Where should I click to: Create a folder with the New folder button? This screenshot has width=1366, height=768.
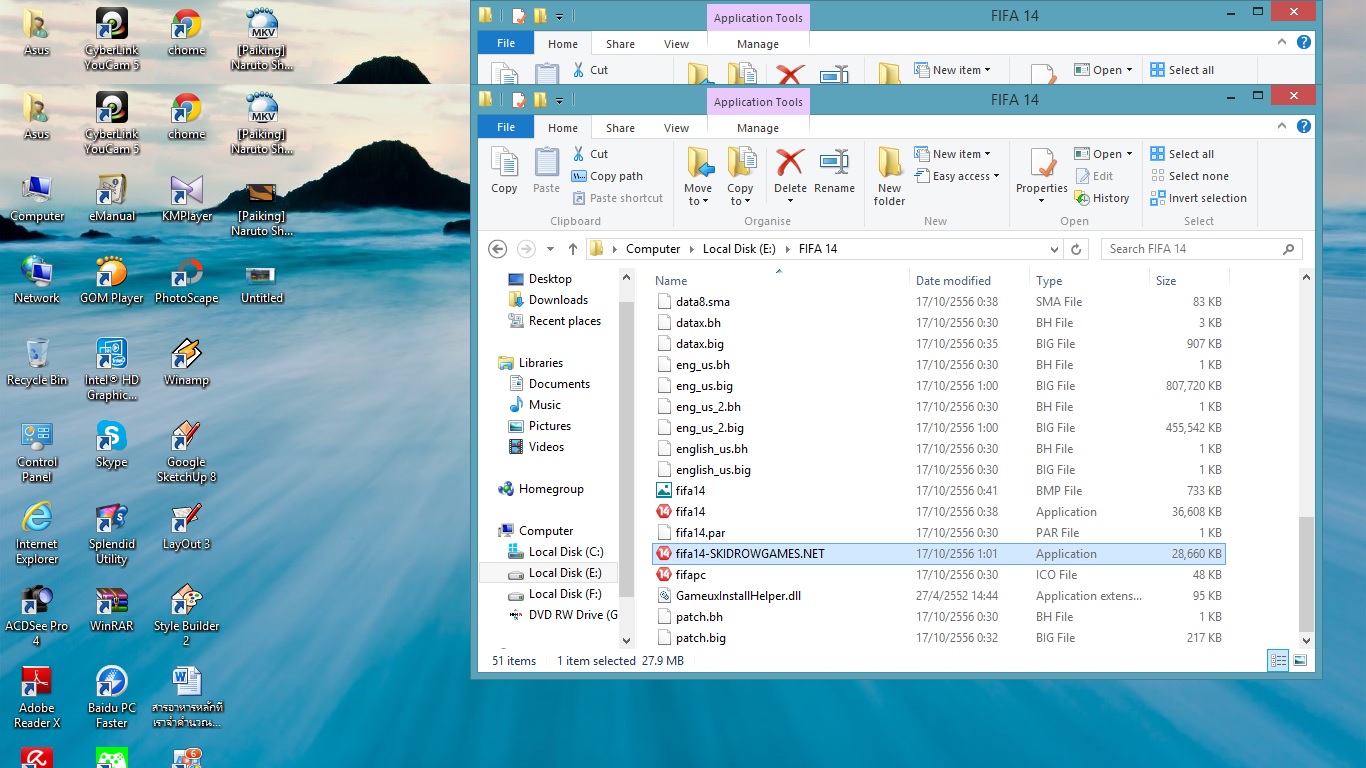pos(889,177)
